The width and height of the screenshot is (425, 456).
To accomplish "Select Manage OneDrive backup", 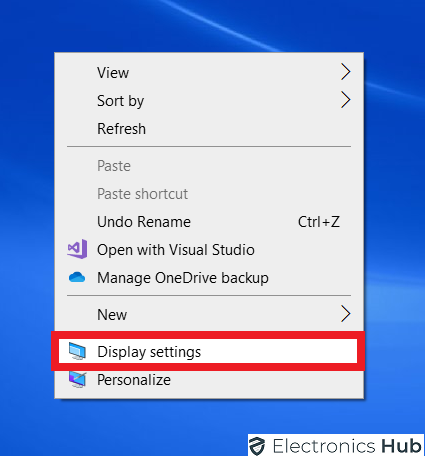I will pos(209,278).
